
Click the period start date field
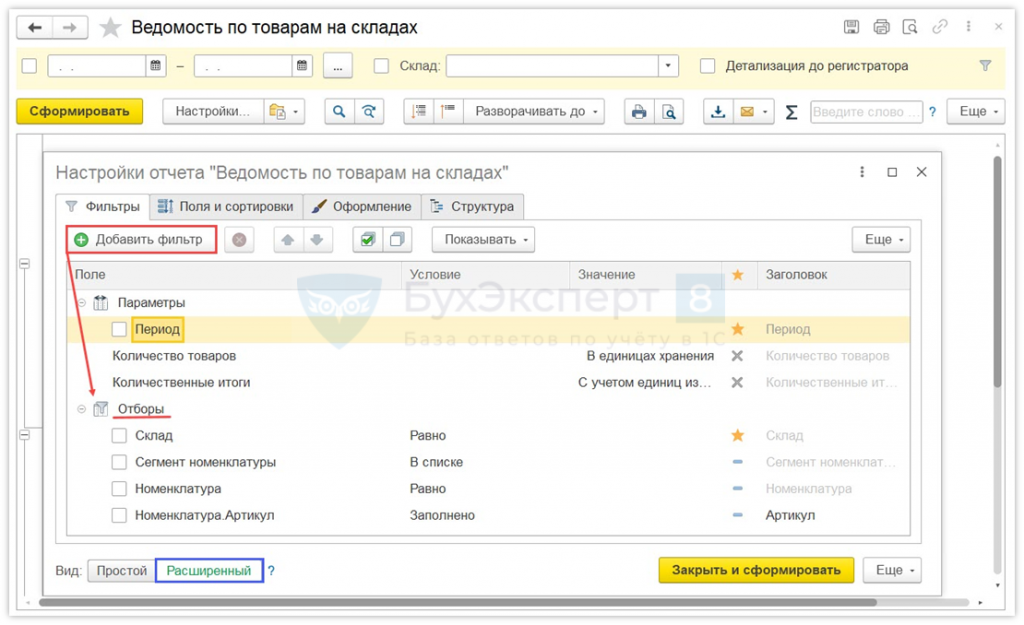97,66
